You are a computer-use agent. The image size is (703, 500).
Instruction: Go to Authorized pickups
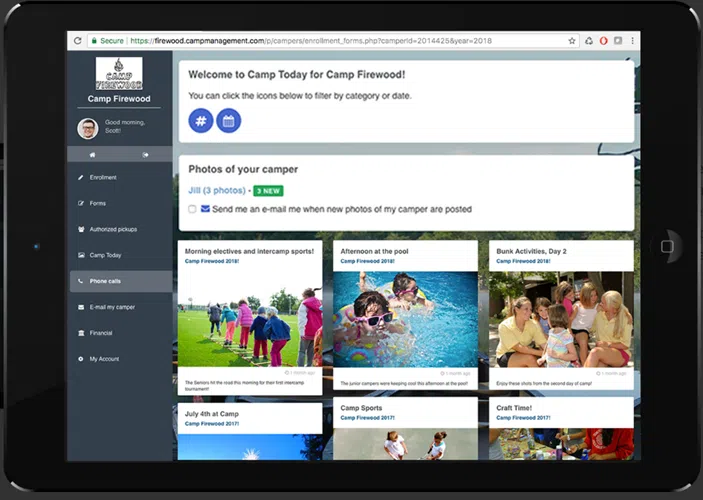[x=112, y=229]
